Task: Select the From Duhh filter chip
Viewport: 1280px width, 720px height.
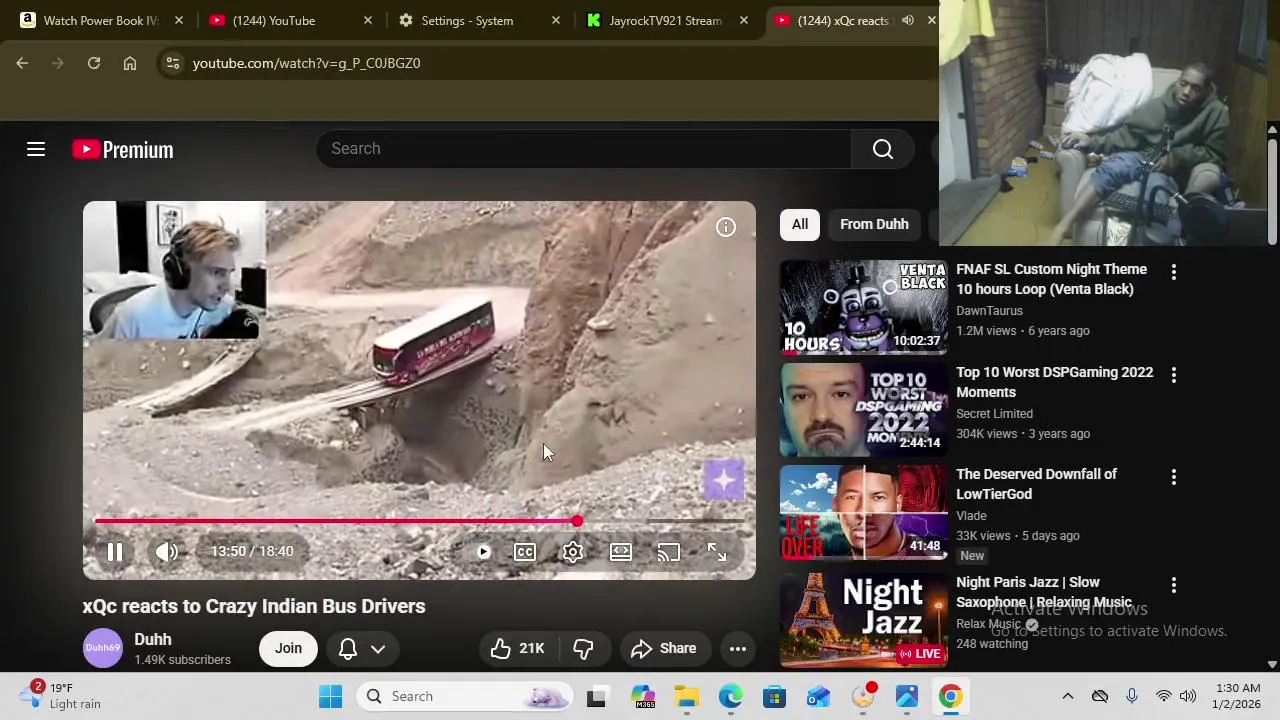Action: tap(874, 224)
